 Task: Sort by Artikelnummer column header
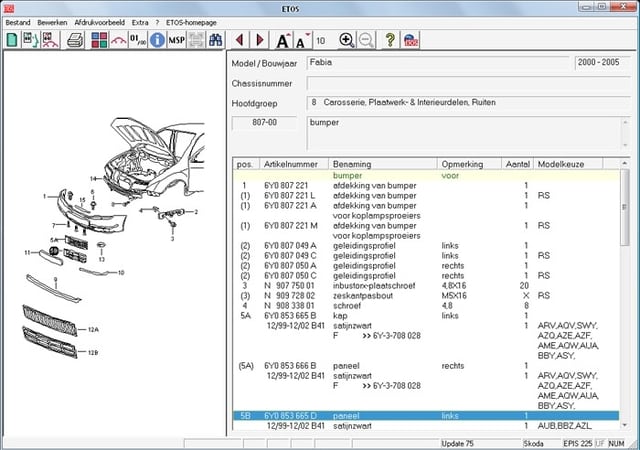point(294,164)
